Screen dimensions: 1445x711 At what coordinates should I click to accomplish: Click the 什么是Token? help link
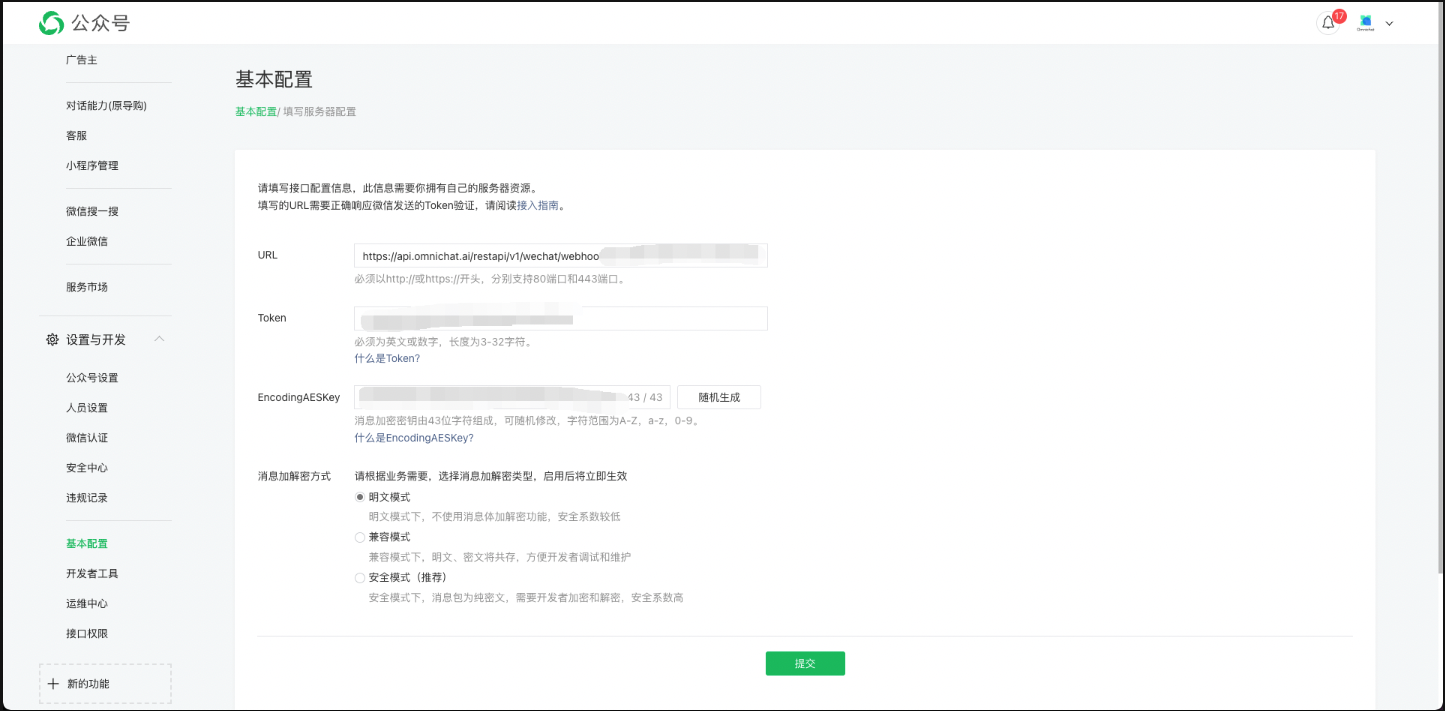pyautogui.click(x=387, y=358)
